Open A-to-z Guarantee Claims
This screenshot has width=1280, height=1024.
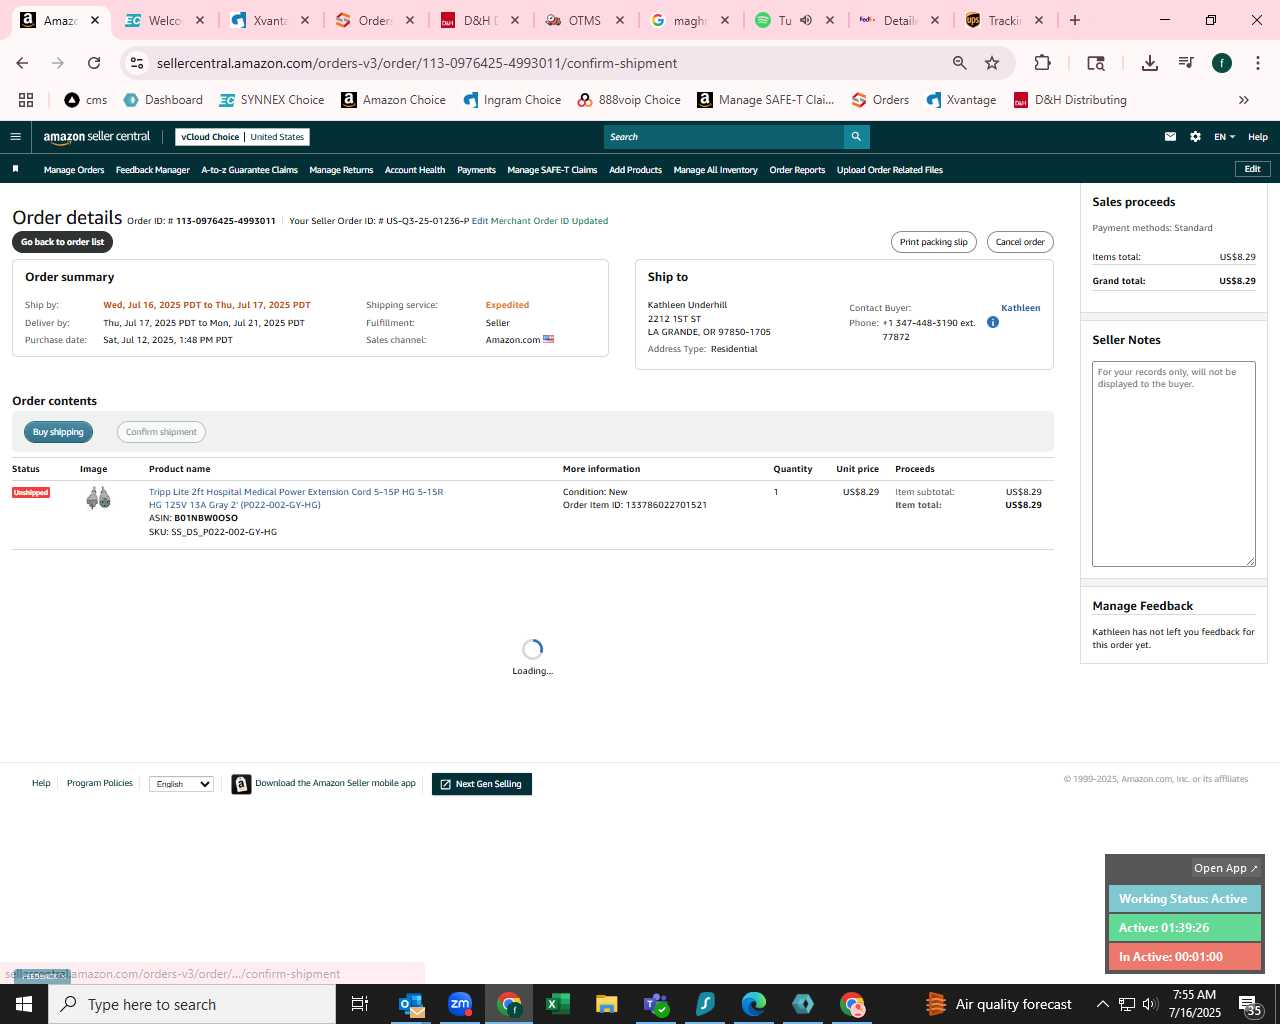(x=249, y=170)
